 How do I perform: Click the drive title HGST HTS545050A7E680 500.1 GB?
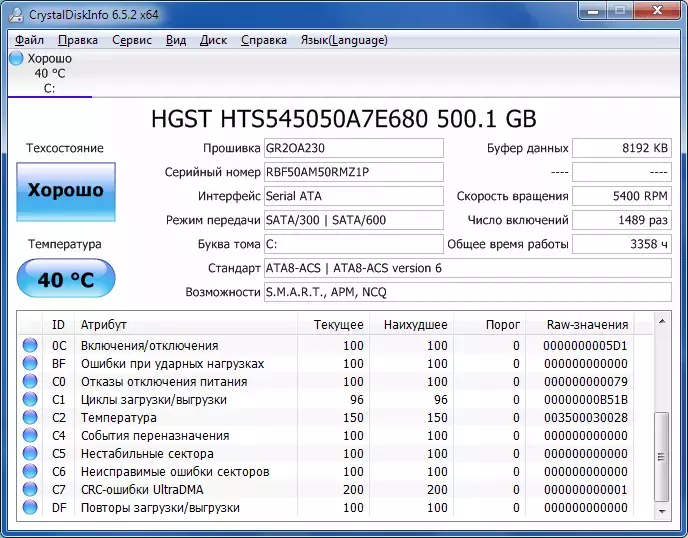(x=344, y=118)
